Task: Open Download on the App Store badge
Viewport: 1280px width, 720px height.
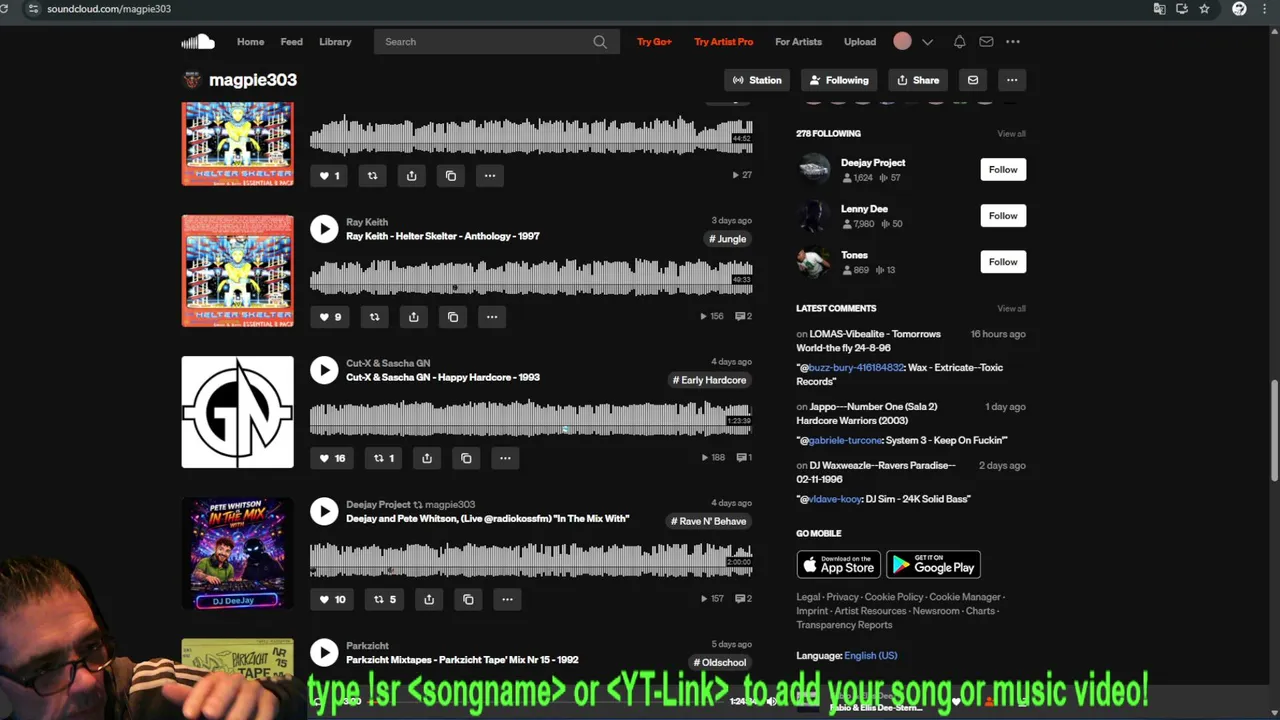Action: click(x=838, y=565)
